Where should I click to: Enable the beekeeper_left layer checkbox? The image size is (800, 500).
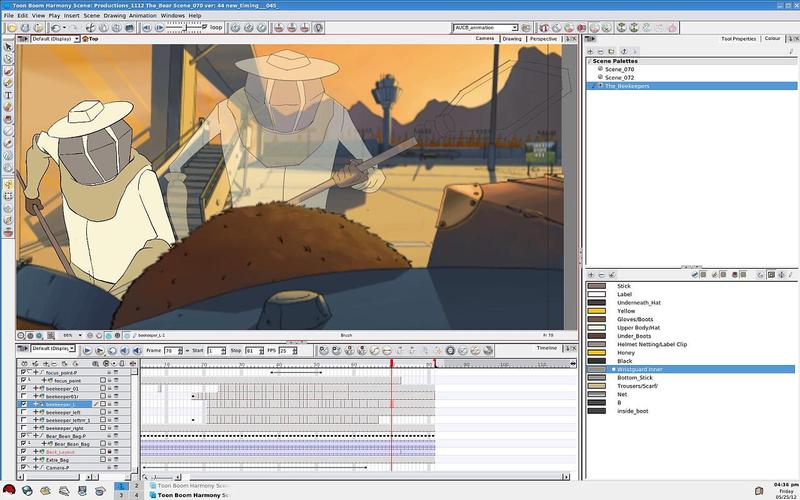[23, 412]
